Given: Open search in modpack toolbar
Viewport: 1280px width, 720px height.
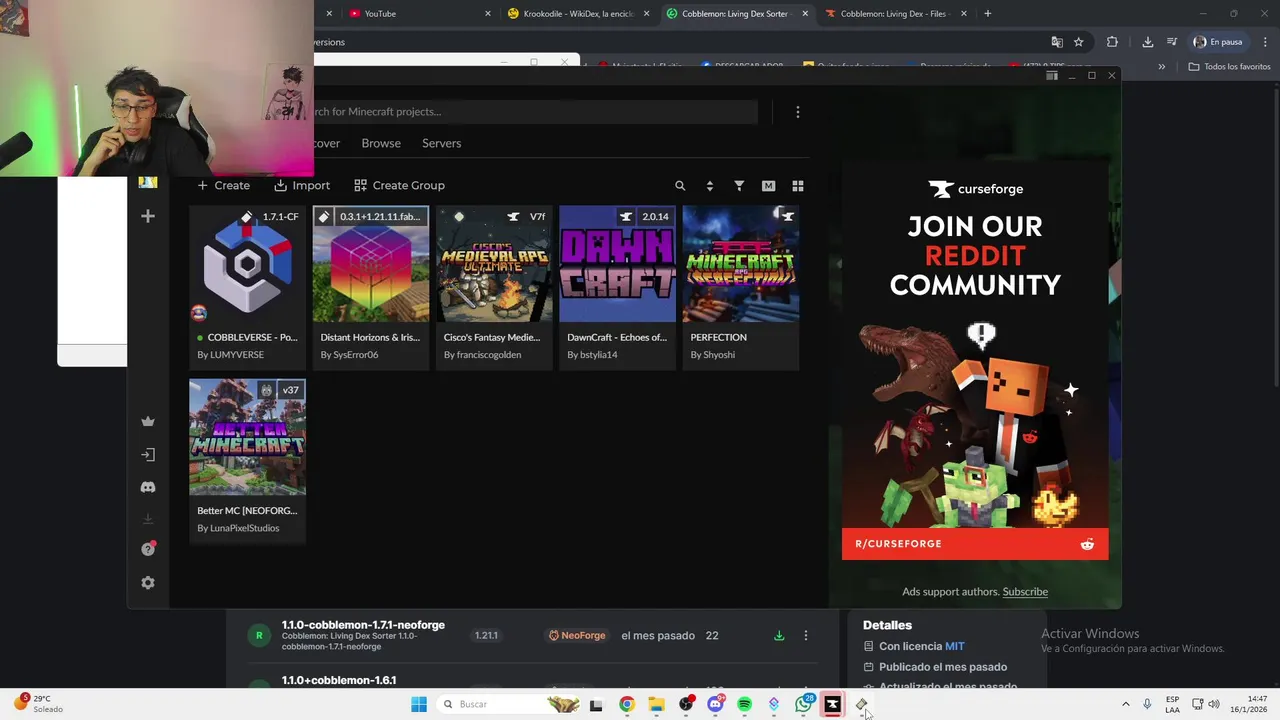Looking at the screenshot, I should [680, 186].
